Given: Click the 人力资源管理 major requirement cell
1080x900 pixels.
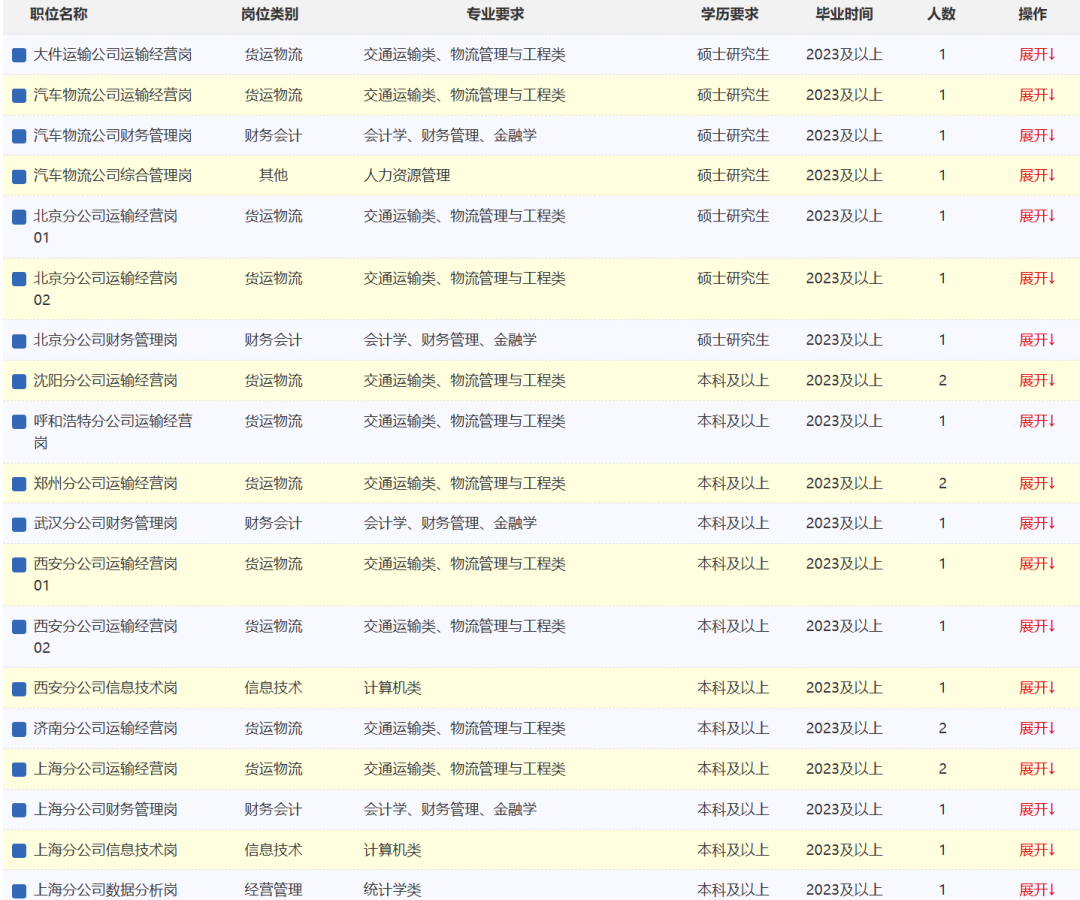Looking at the screenshot, I should click(x=407, y=176).
